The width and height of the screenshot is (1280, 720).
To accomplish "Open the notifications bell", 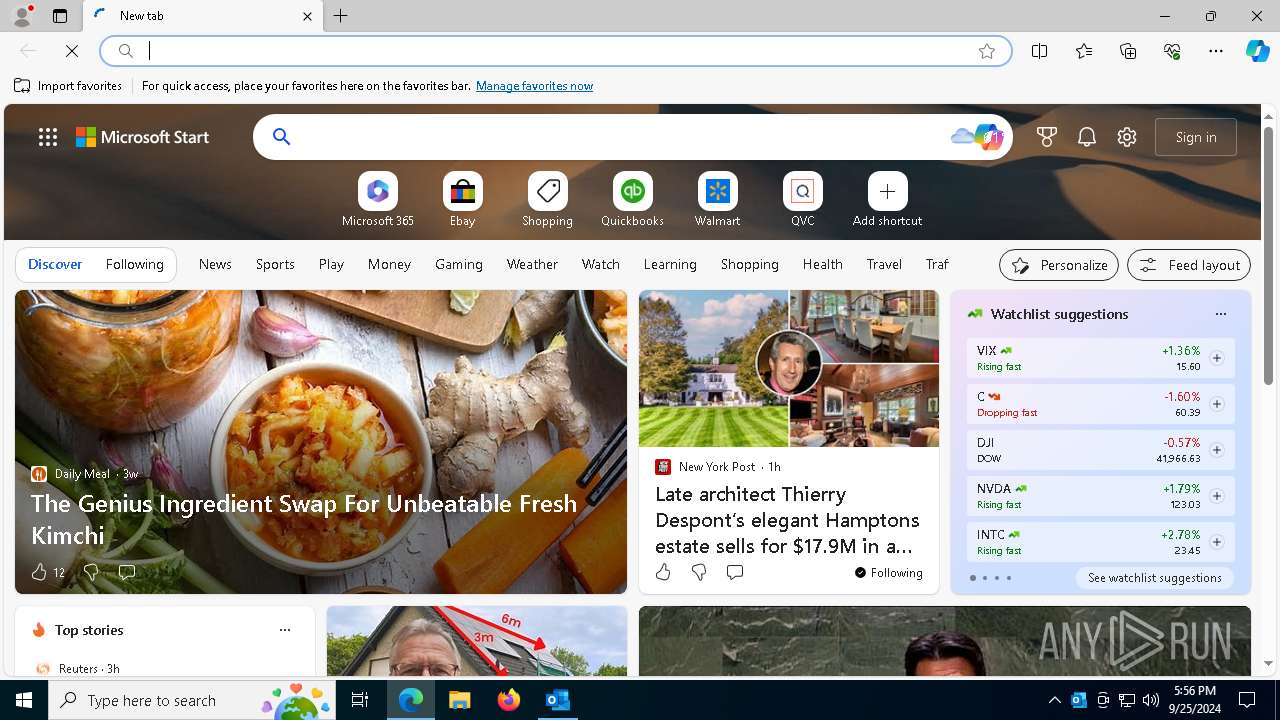I will 1087,137.
